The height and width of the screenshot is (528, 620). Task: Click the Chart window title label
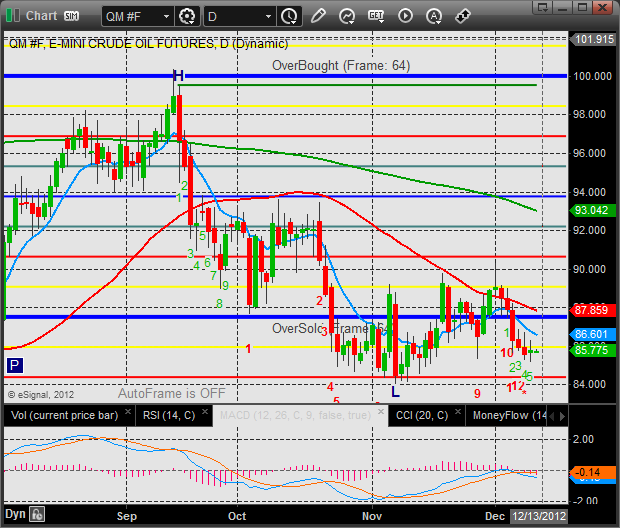tap(42, 16)
